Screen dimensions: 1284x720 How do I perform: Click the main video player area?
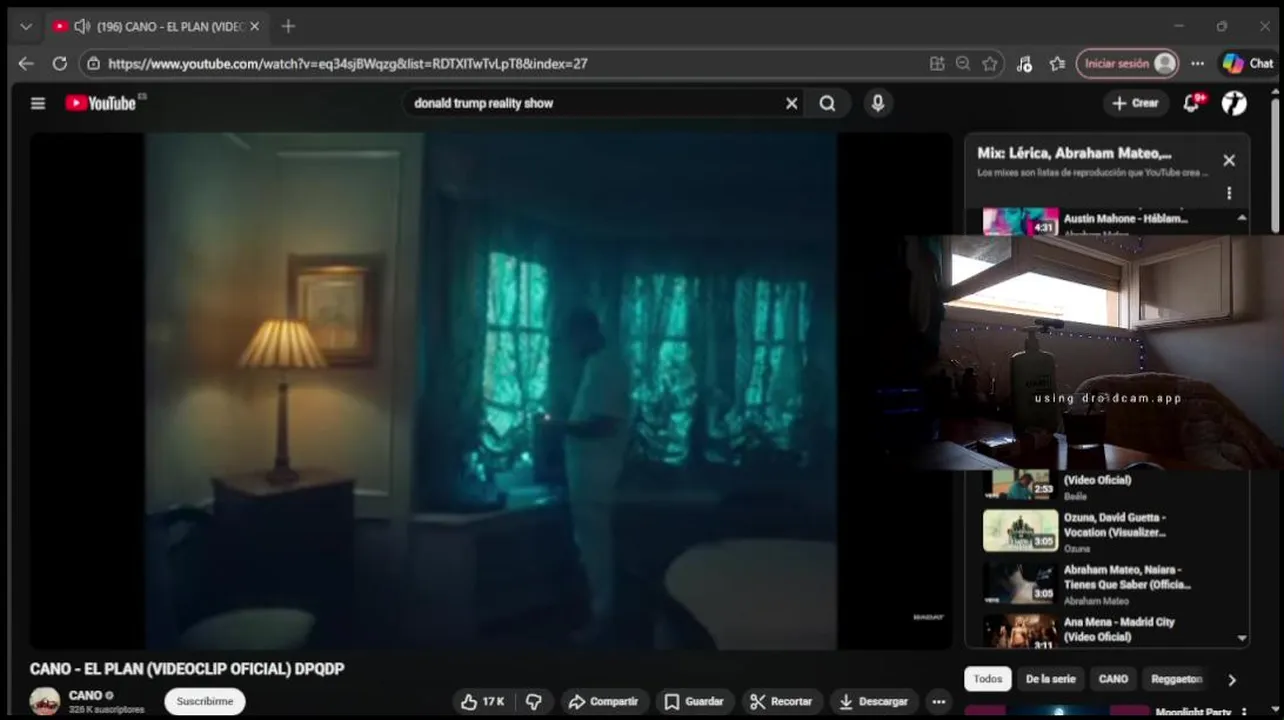(490, 391)
